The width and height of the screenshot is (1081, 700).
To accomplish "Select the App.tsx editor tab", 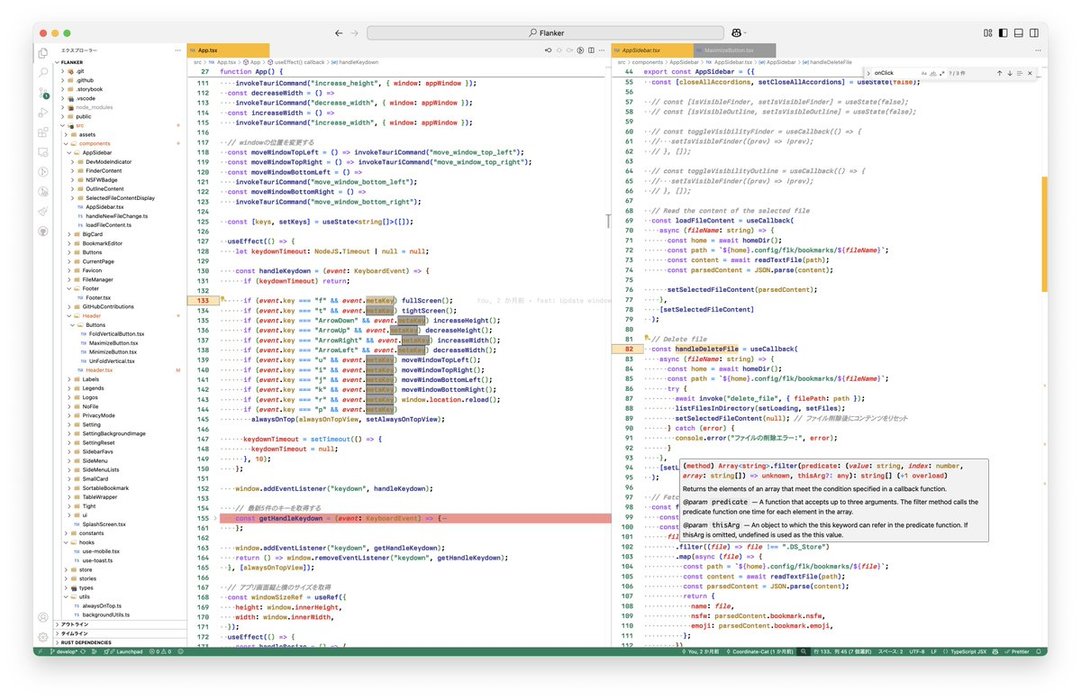I will pyautogui.click(x=208, y=50).
